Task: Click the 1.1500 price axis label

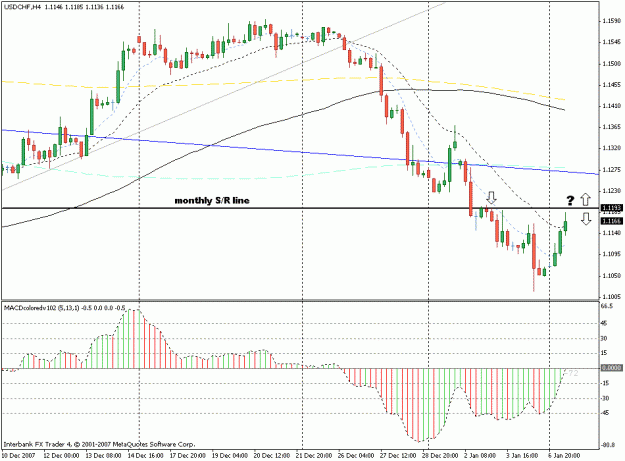Action: (x=611, y=63)
